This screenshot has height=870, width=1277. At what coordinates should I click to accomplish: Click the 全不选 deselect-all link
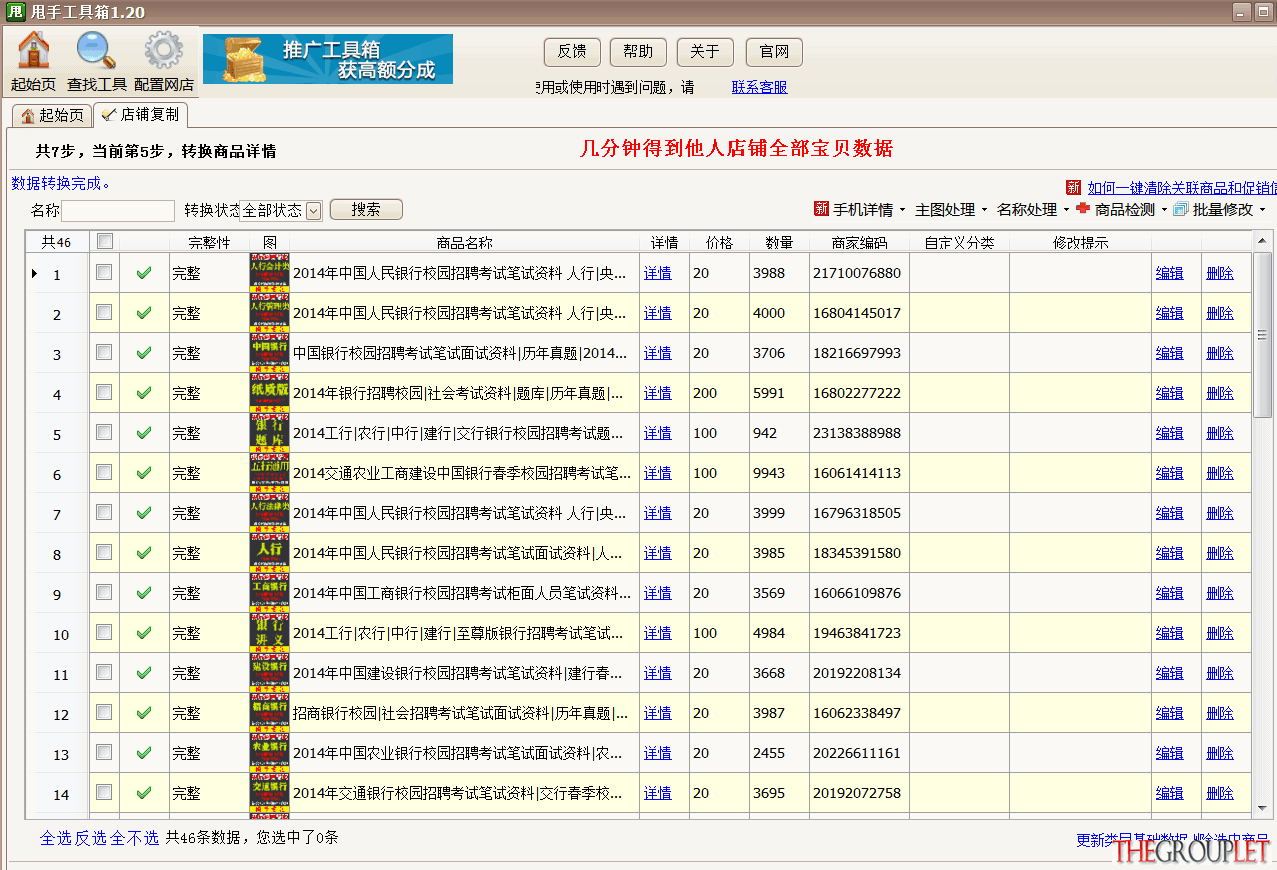click(135, 838)
